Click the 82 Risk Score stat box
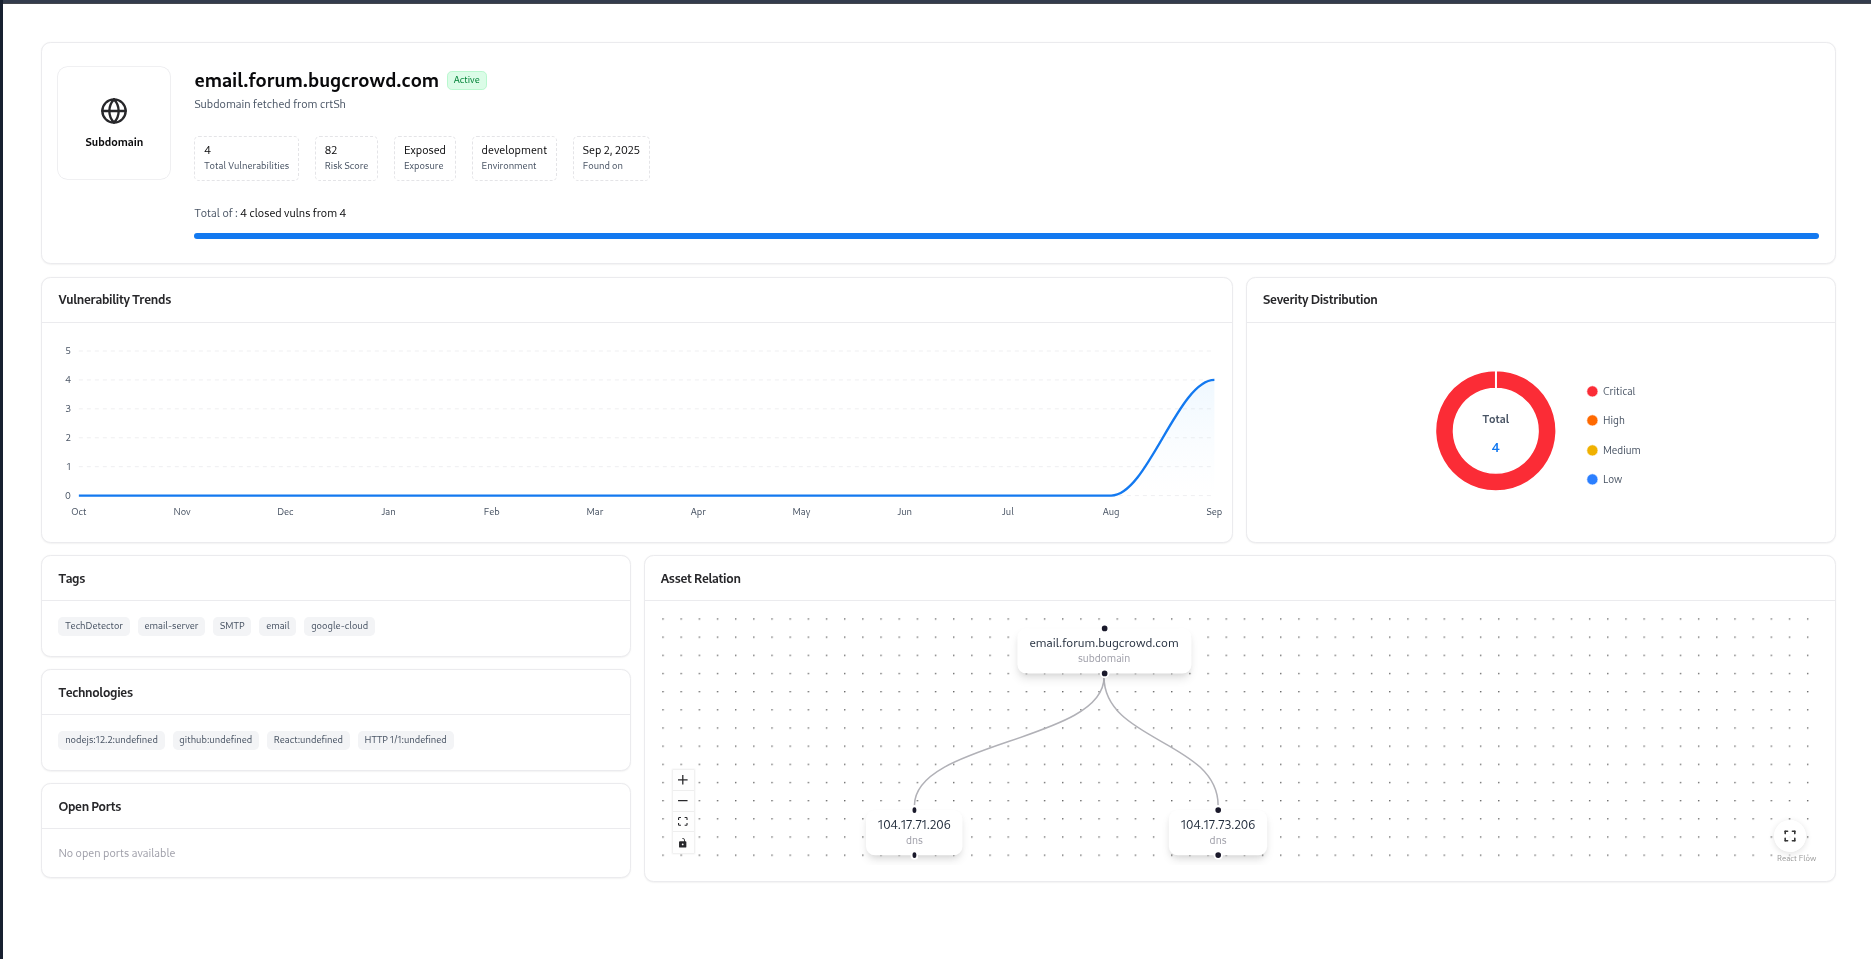Screen dimensions: 1871x959 (x=346, y=158)
